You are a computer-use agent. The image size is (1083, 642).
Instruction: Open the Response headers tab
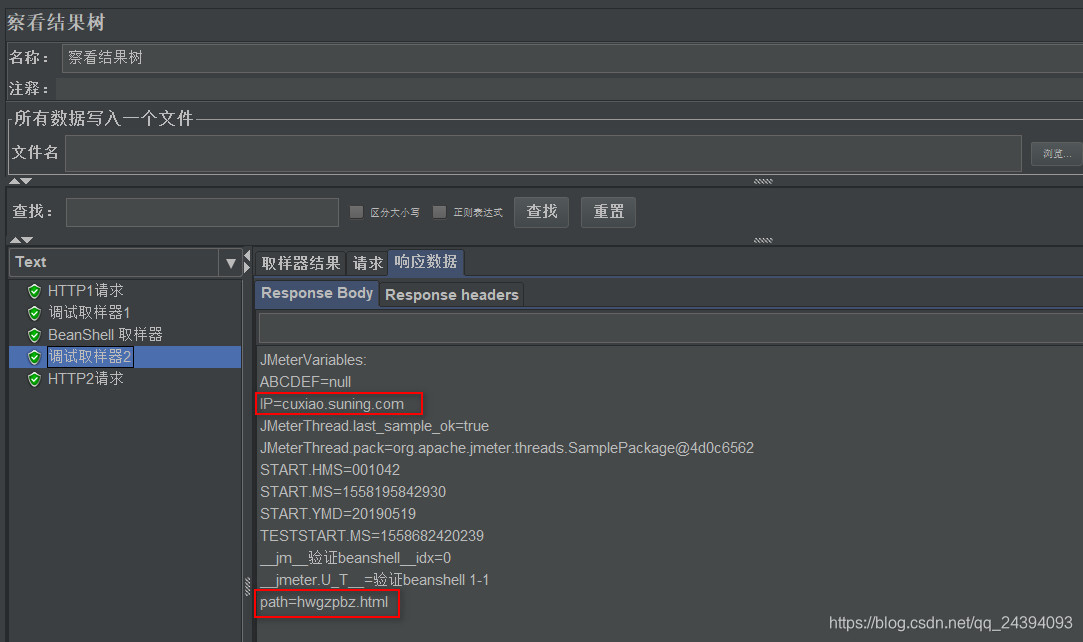coord(452,295)
